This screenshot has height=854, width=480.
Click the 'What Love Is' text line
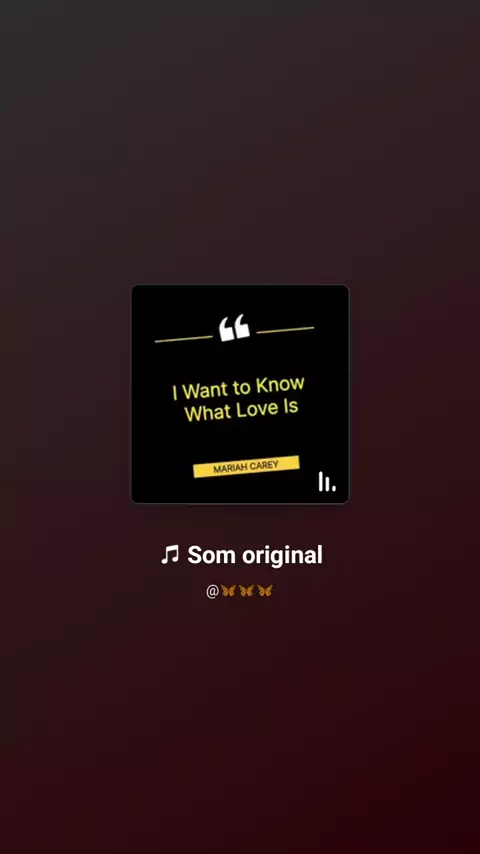pyautogui.click(x=241, y=410)
